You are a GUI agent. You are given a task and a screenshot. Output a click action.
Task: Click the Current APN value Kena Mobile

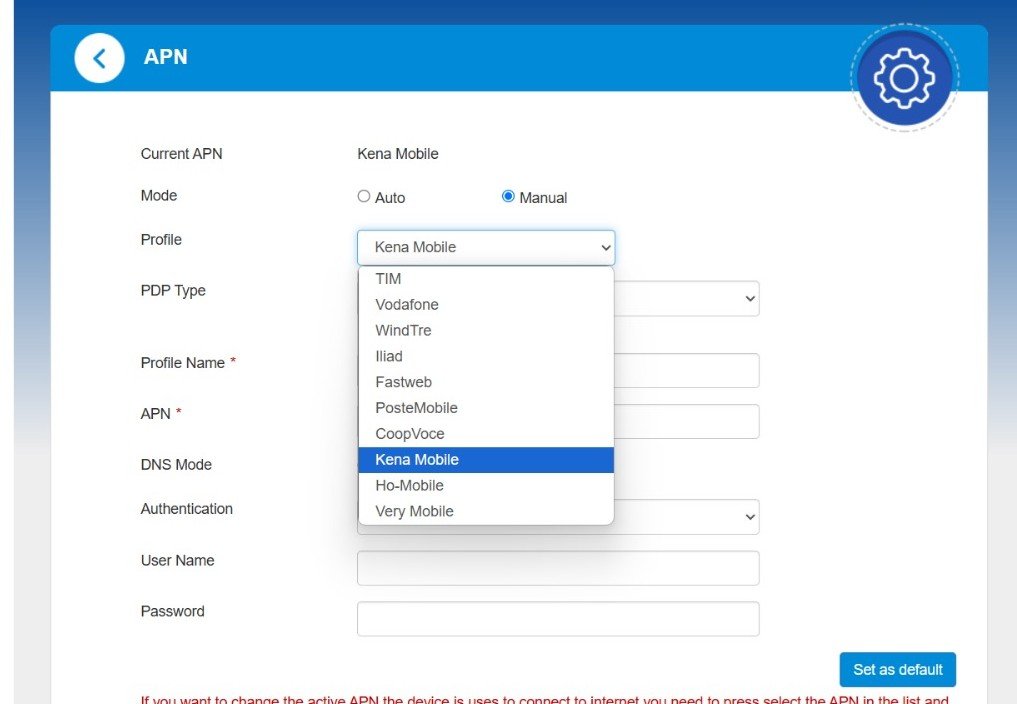click(x=398, y=154)
